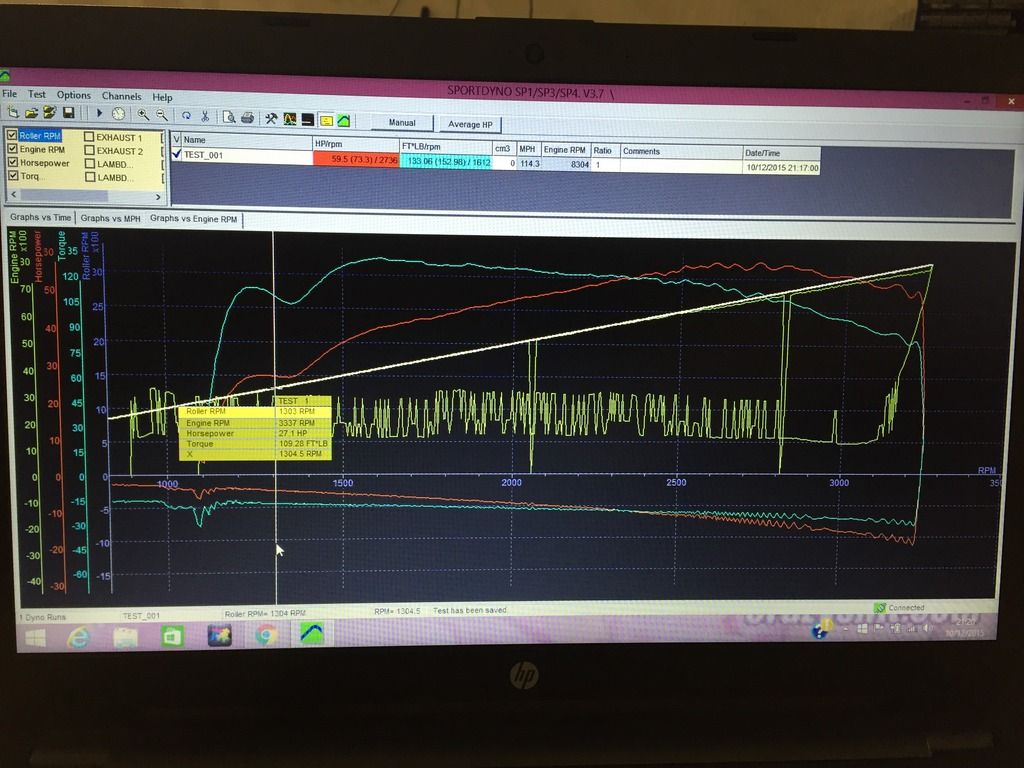Open print preview icon
The width and height of the screenshot is (1024, 768).
pos(229,117)
